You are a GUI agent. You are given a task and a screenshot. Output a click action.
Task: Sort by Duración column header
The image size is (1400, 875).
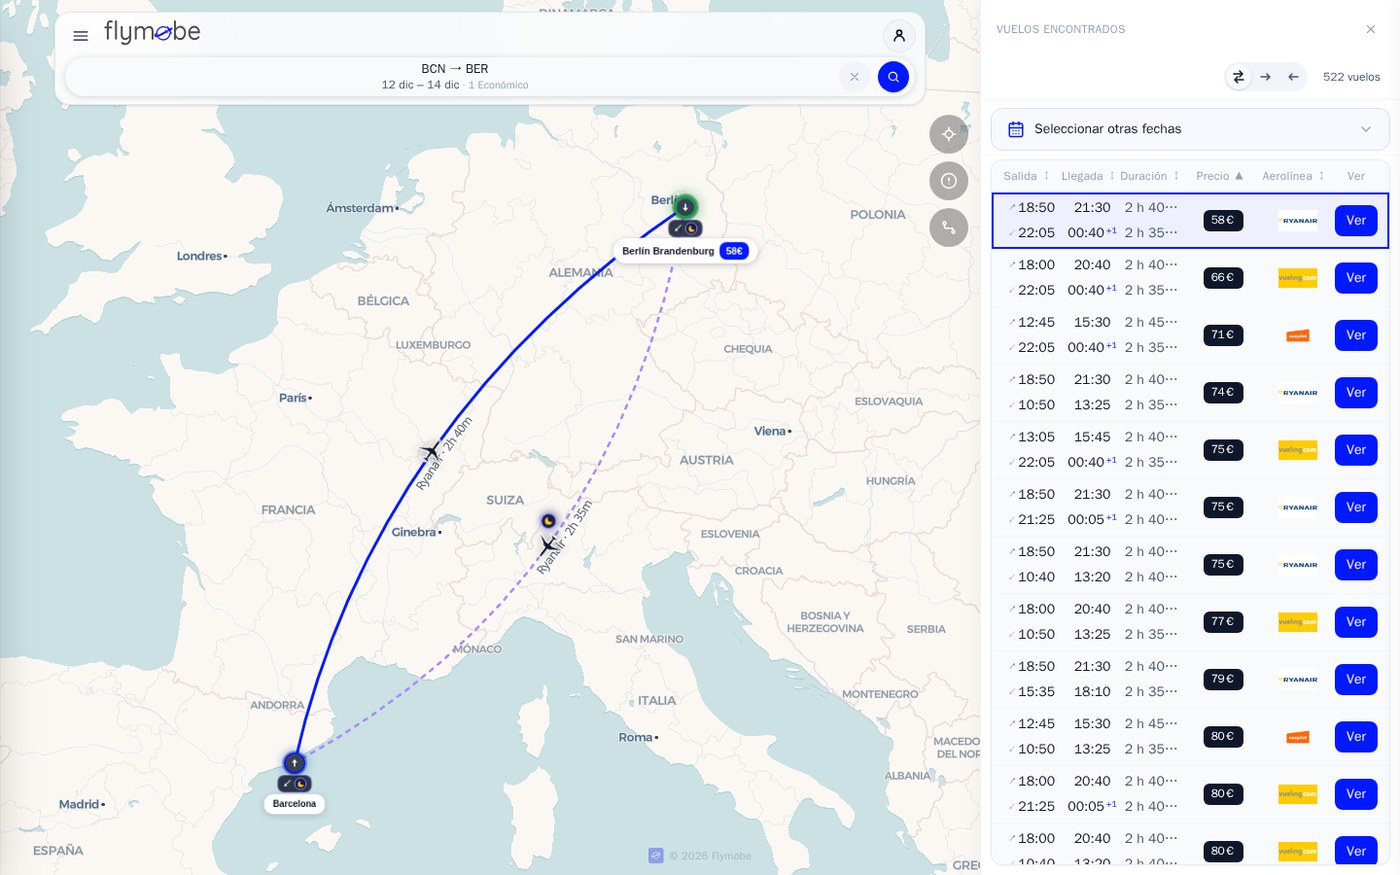pyautogui.click(x=1150, y=176)
